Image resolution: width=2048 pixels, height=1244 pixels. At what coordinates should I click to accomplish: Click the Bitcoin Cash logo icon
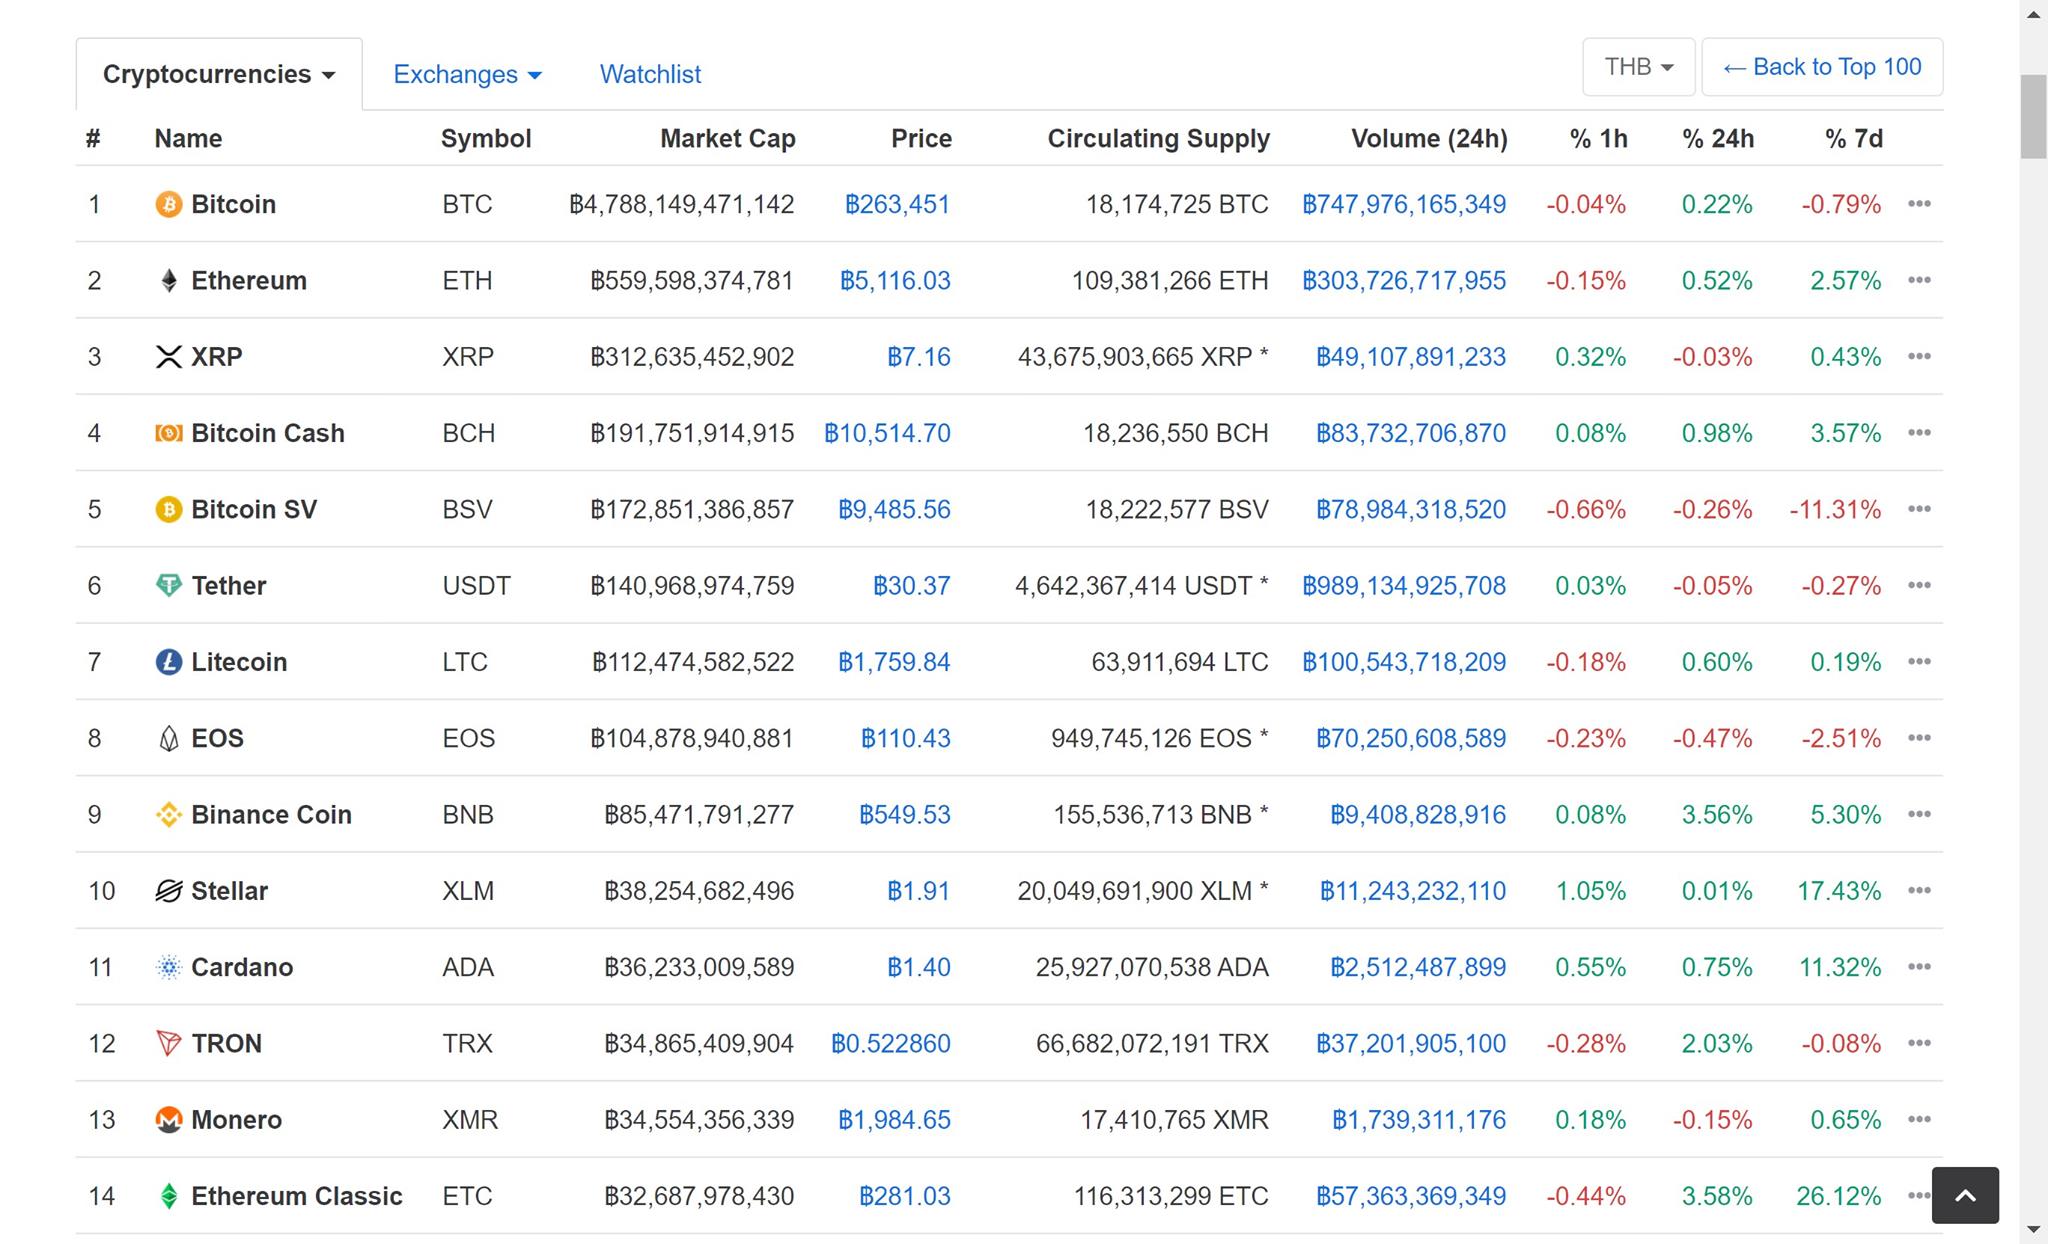tap(169, 433)
